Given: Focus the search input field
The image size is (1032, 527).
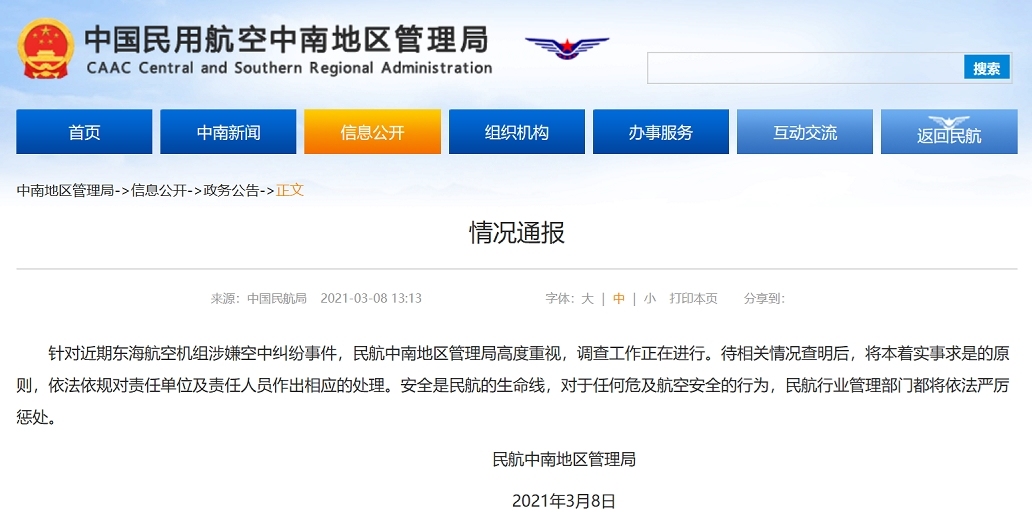Looking at the screenshot, I should 806,68.
